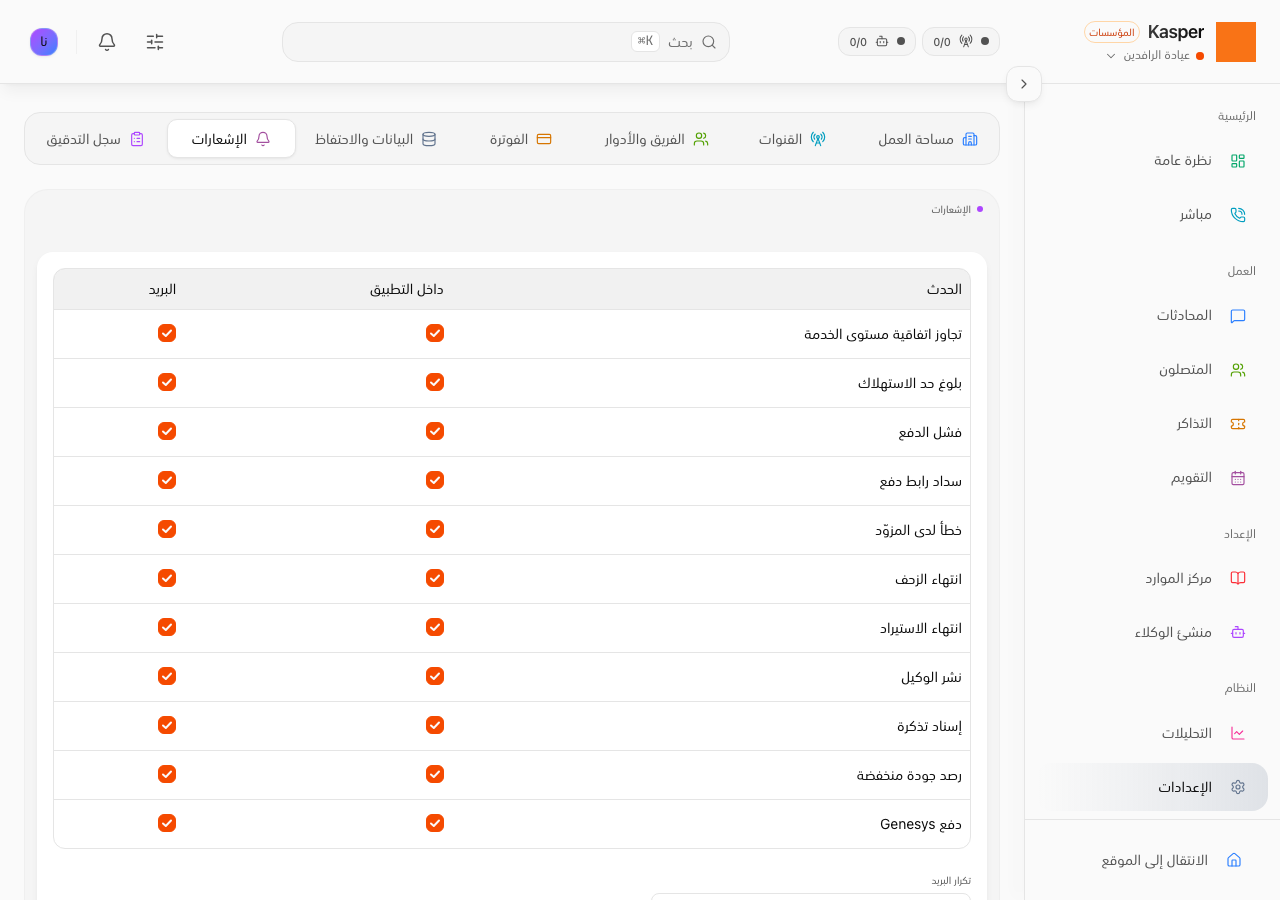Click the الفوترة credit card icon

(544, 139)
